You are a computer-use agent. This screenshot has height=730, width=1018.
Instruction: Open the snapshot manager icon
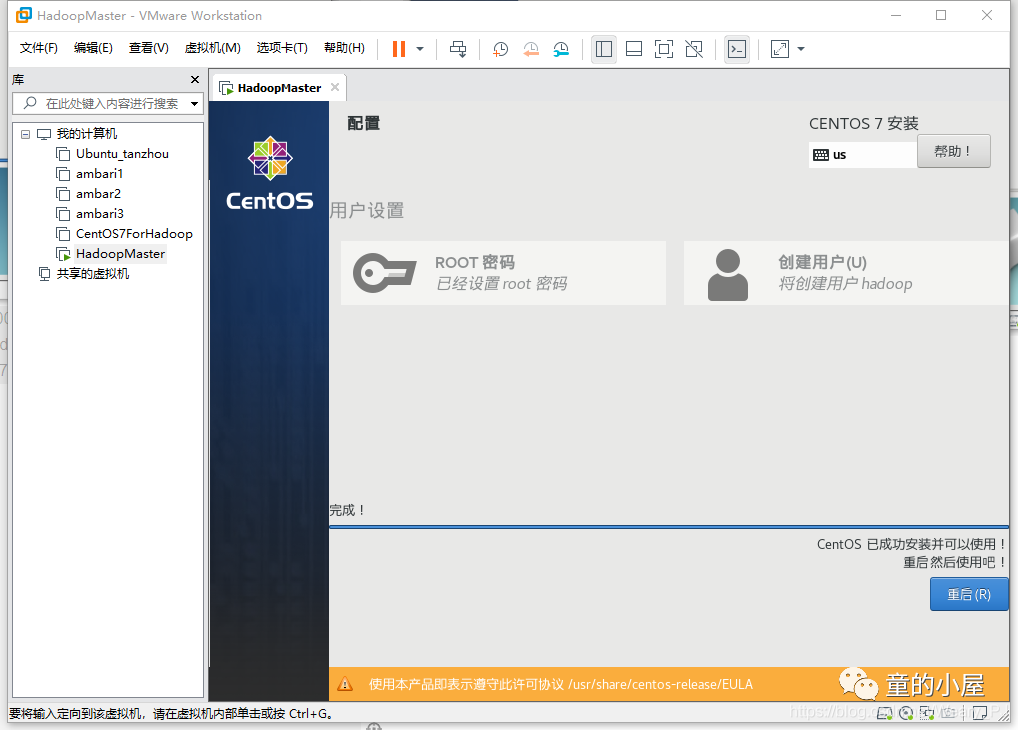point(561,49)
